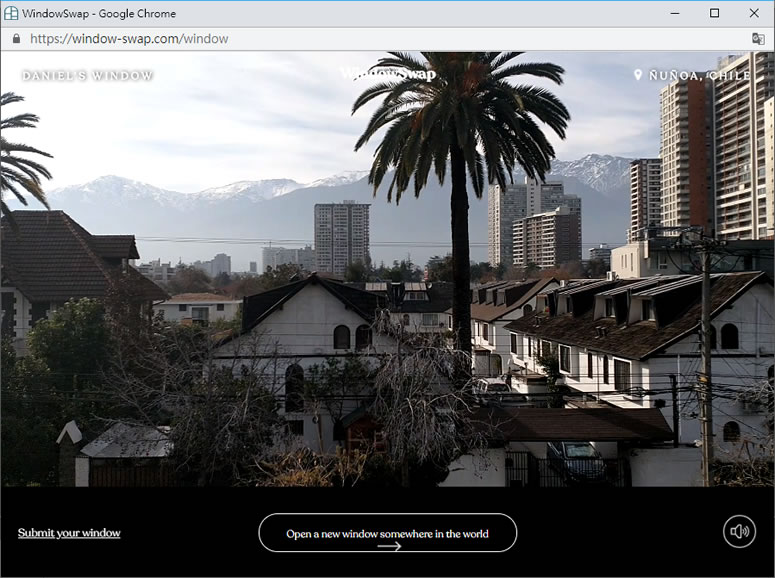This screenshot has height=578, width=775.
Task: Minimize the Chrome window
Action: point(675,13)
